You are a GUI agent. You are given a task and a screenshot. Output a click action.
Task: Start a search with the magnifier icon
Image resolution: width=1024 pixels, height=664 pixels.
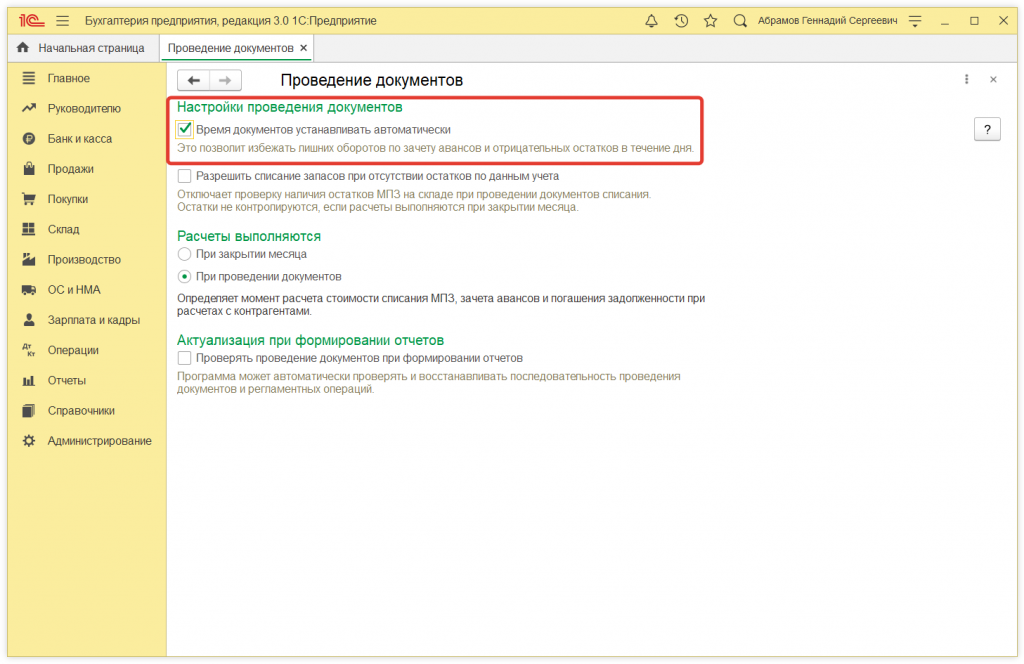tap(740, 19)
